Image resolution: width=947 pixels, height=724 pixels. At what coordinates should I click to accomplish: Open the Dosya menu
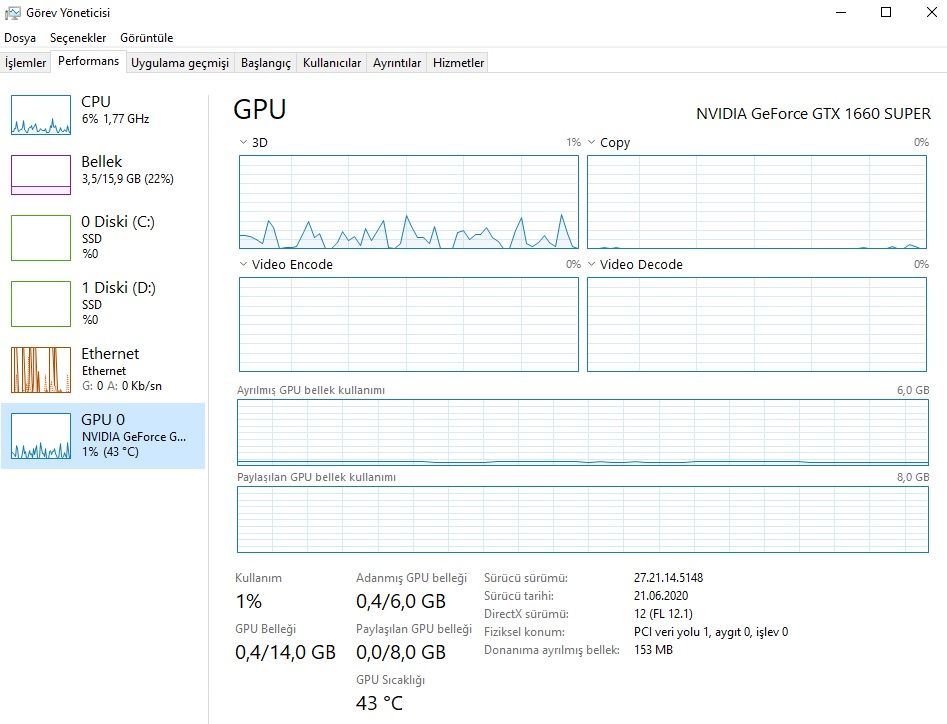tap(20, 38)
